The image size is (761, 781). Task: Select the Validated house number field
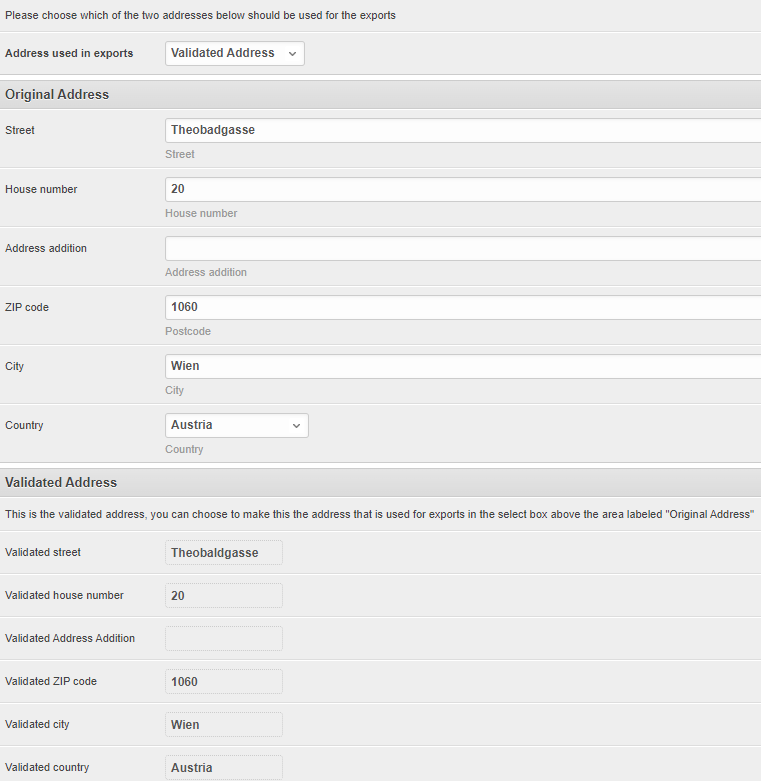[224, 596]
